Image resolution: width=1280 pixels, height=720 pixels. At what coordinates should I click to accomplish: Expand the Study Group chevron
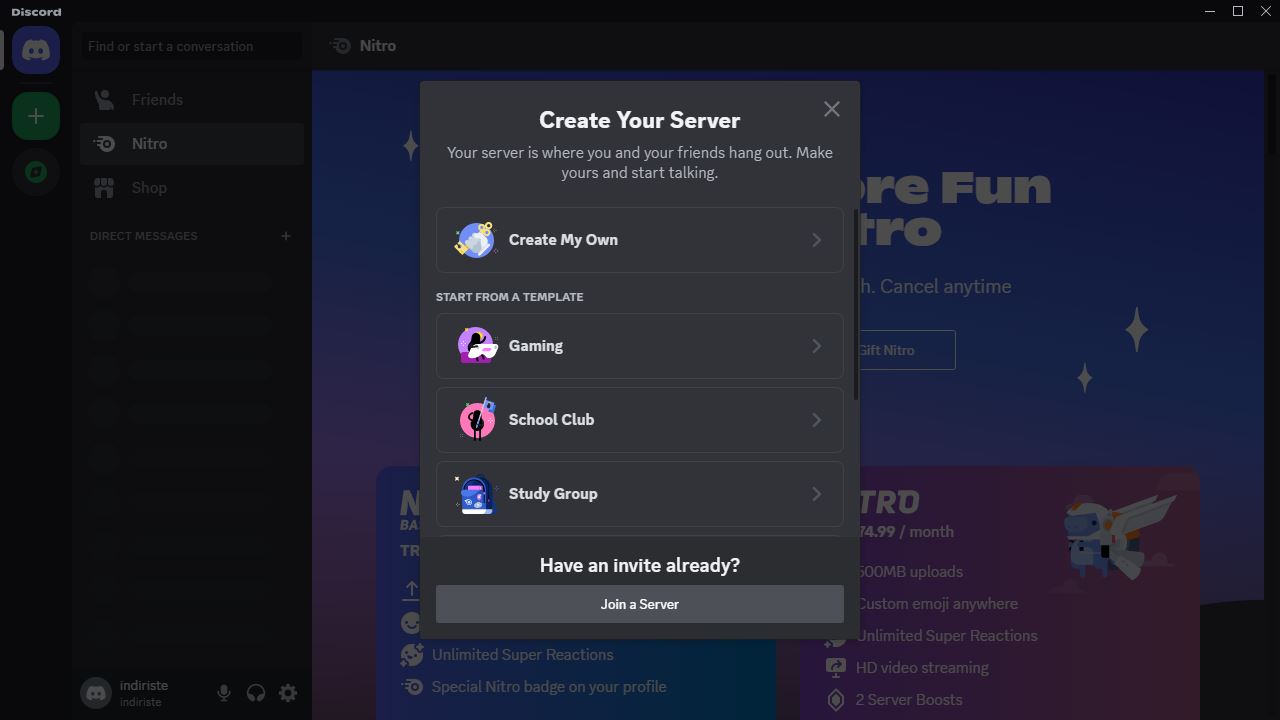(816, 494)
